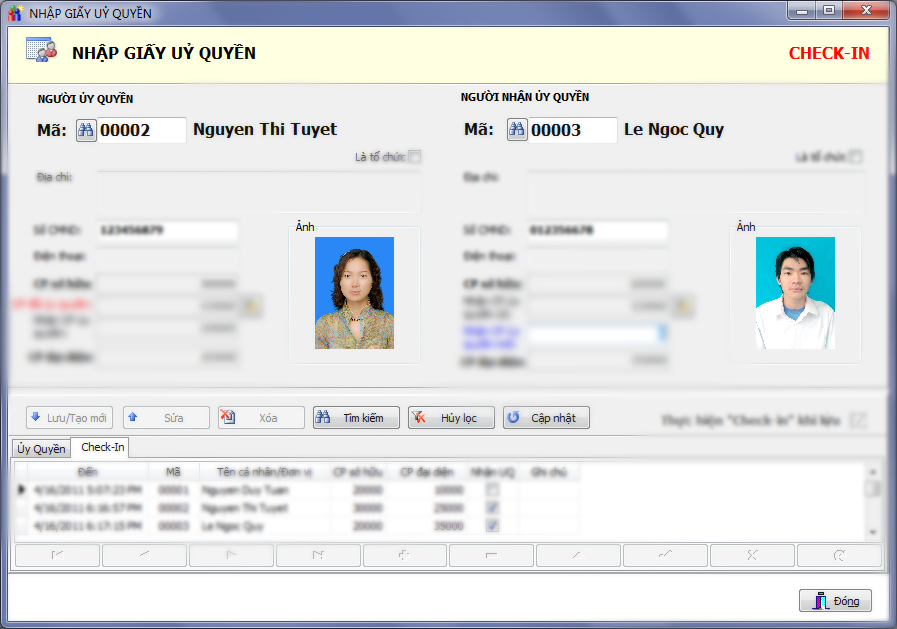Click the Đóng door icon button
The height and width of the screenshot is (629, 897).
(835, 601)
